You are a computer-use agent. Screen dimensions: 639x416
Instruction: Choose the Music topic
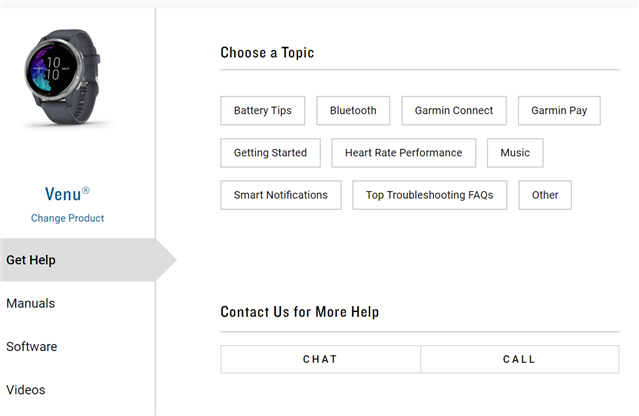(x=515, y=153)
